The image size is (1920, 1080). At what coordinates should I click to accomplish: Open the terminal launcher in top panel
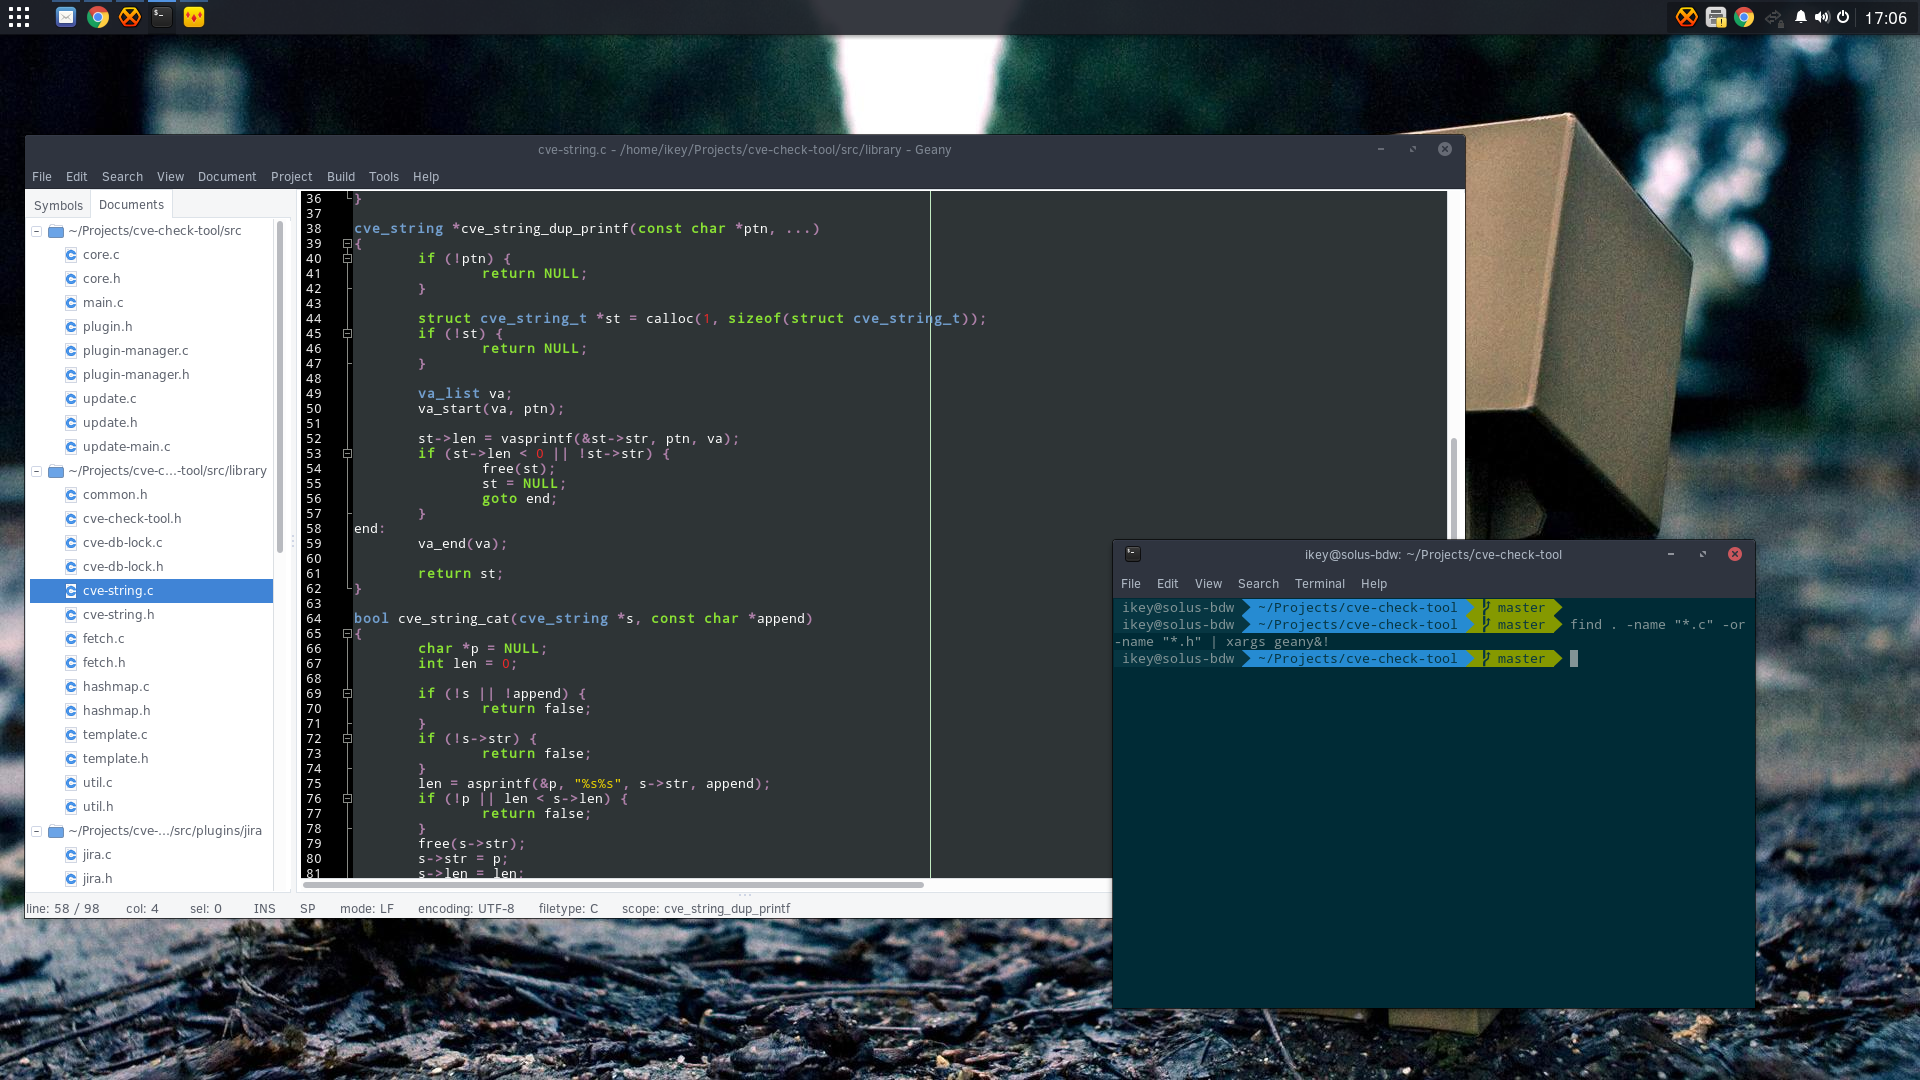tap(162, 17)
